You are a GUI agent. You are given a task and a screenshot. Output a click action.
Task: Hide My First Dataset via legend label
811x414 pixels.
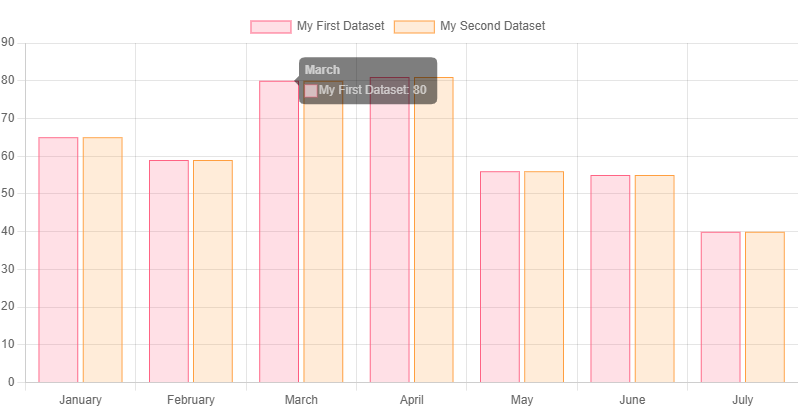click(340, 26)
